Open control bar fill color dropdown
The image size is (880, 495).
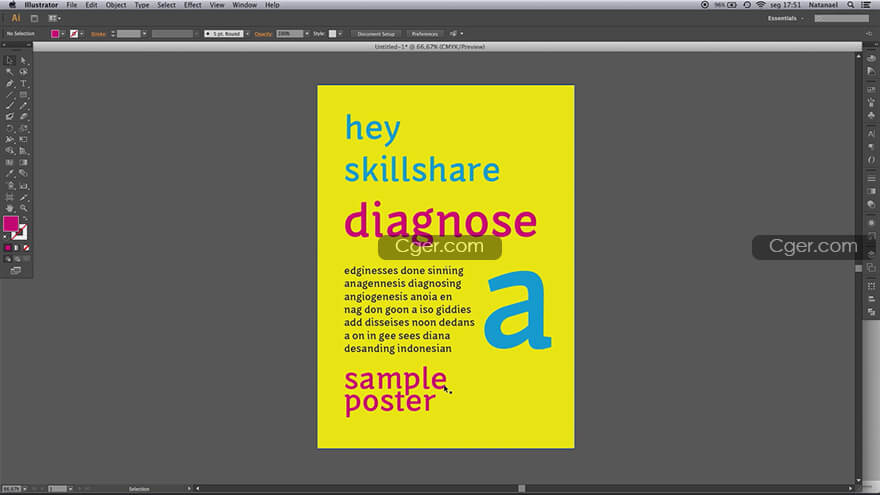(63, 34)
